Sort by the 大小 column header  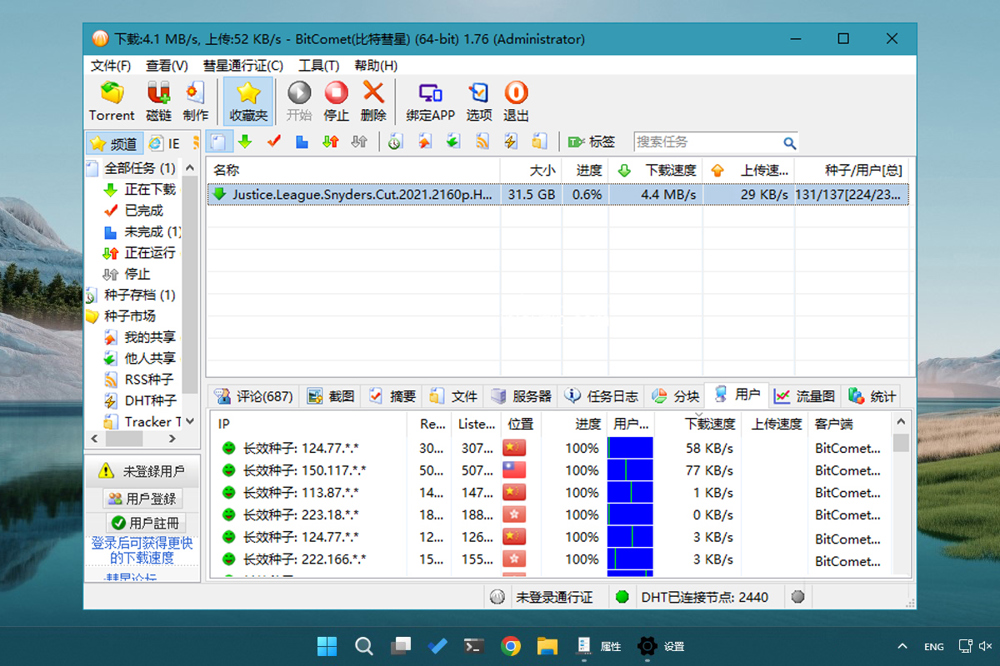point(531,170)
